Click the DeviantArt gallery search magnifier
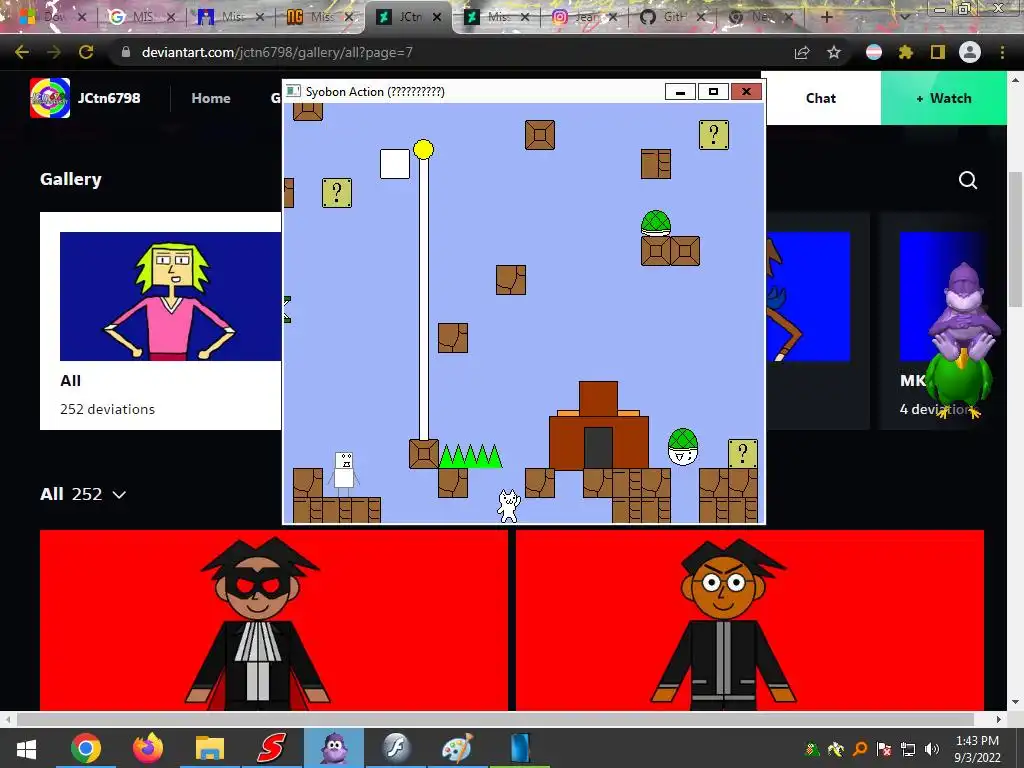The height and width of the screenshot is (768, 1024). coord(968,180)
